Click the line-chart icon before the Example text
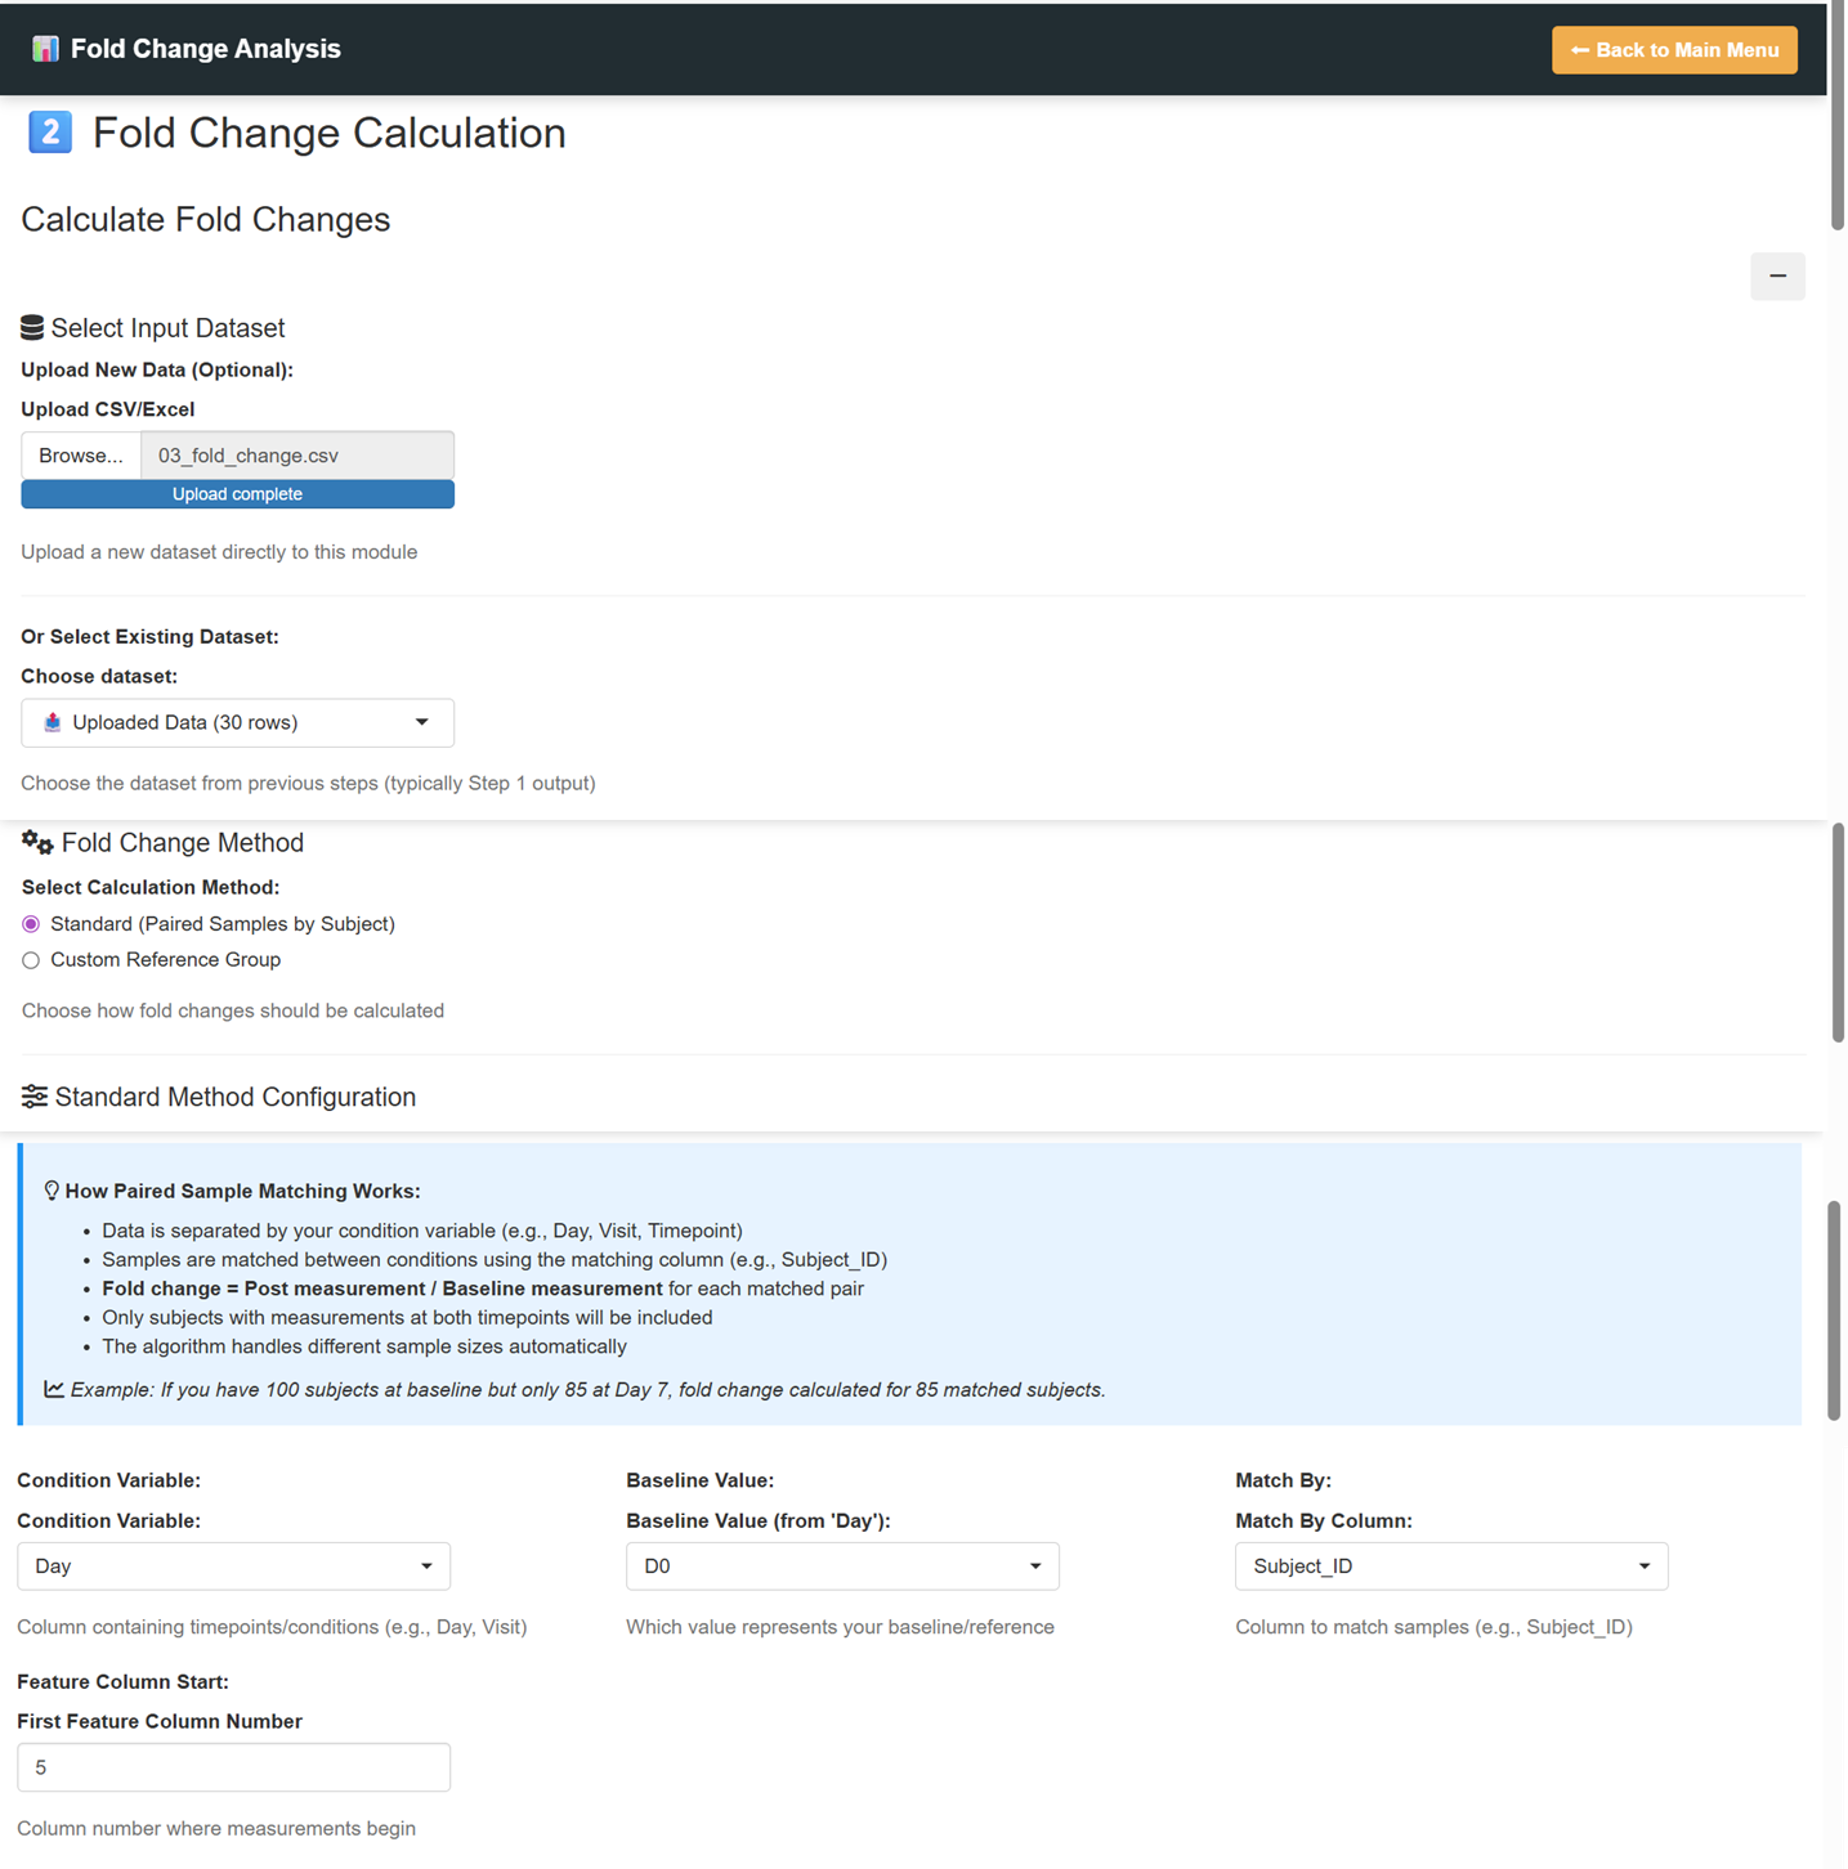 54,1390
